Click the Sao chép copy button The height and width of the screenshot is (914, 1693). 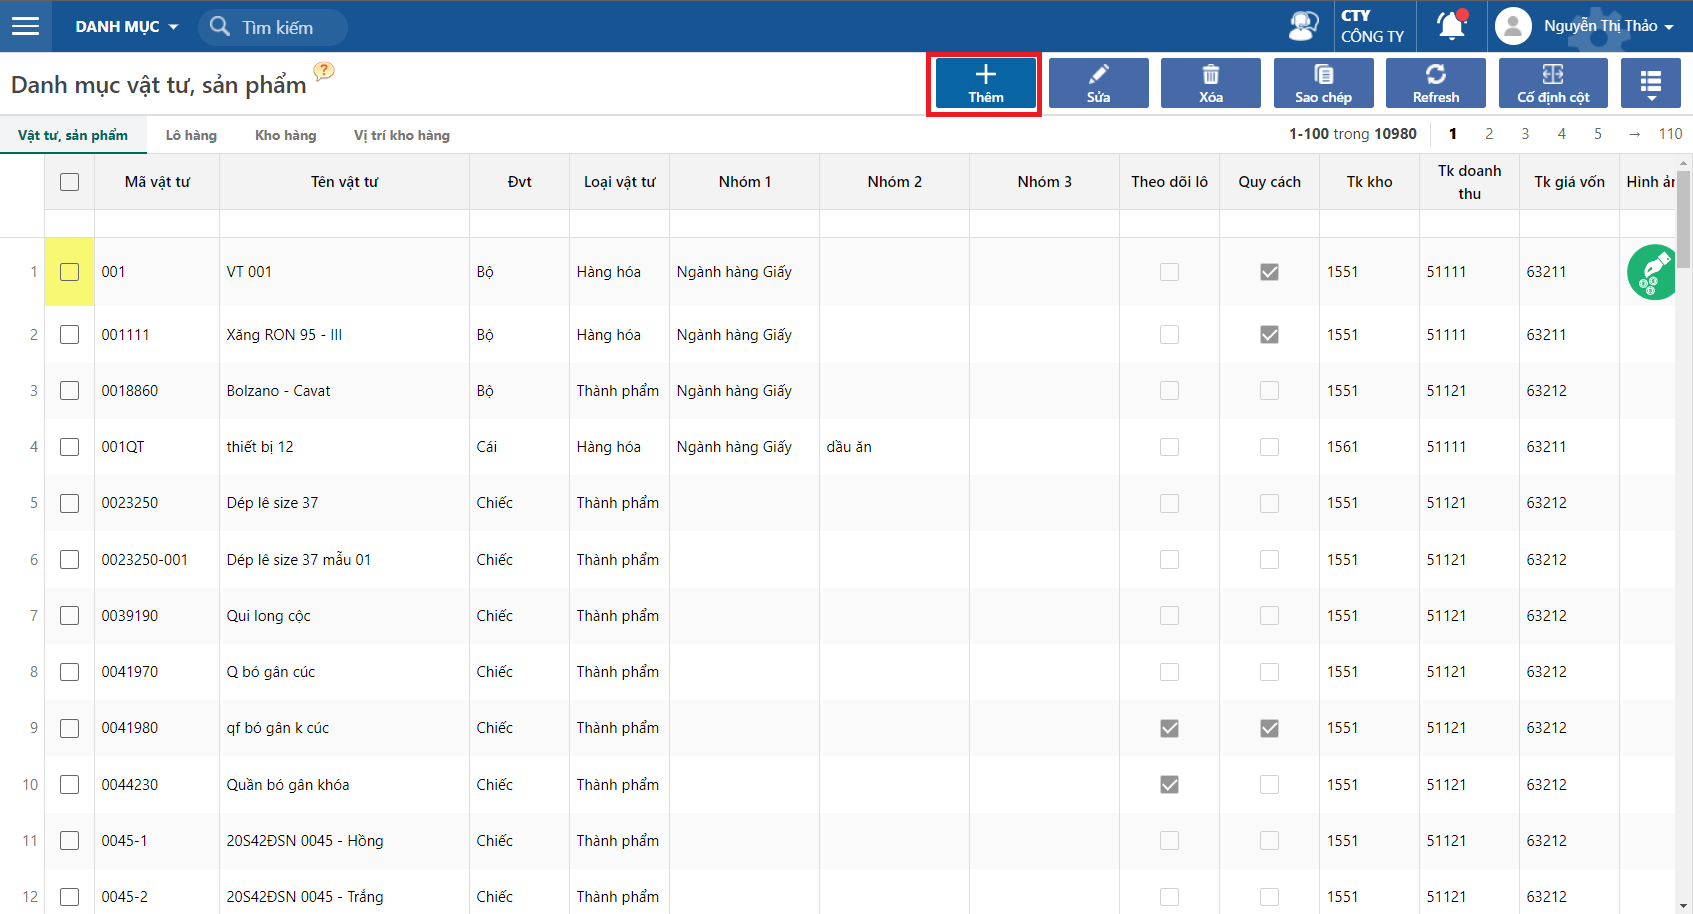tap(1323, 83)
